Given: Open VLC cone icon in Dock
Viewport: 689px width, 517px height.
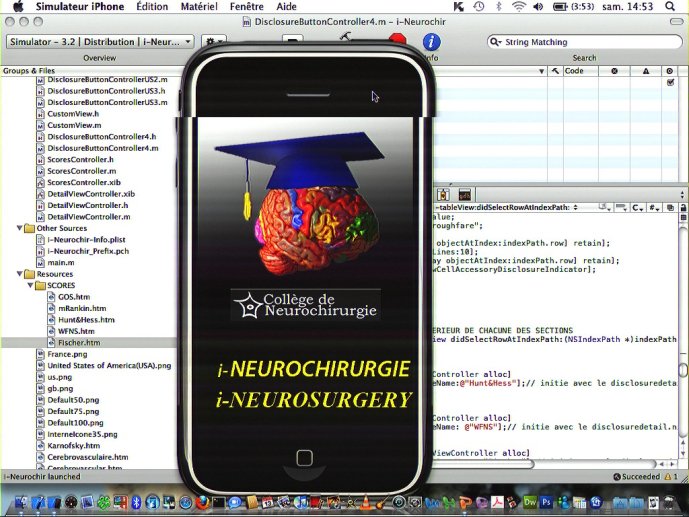Looking at the screenshot, I should pos(365,502).
